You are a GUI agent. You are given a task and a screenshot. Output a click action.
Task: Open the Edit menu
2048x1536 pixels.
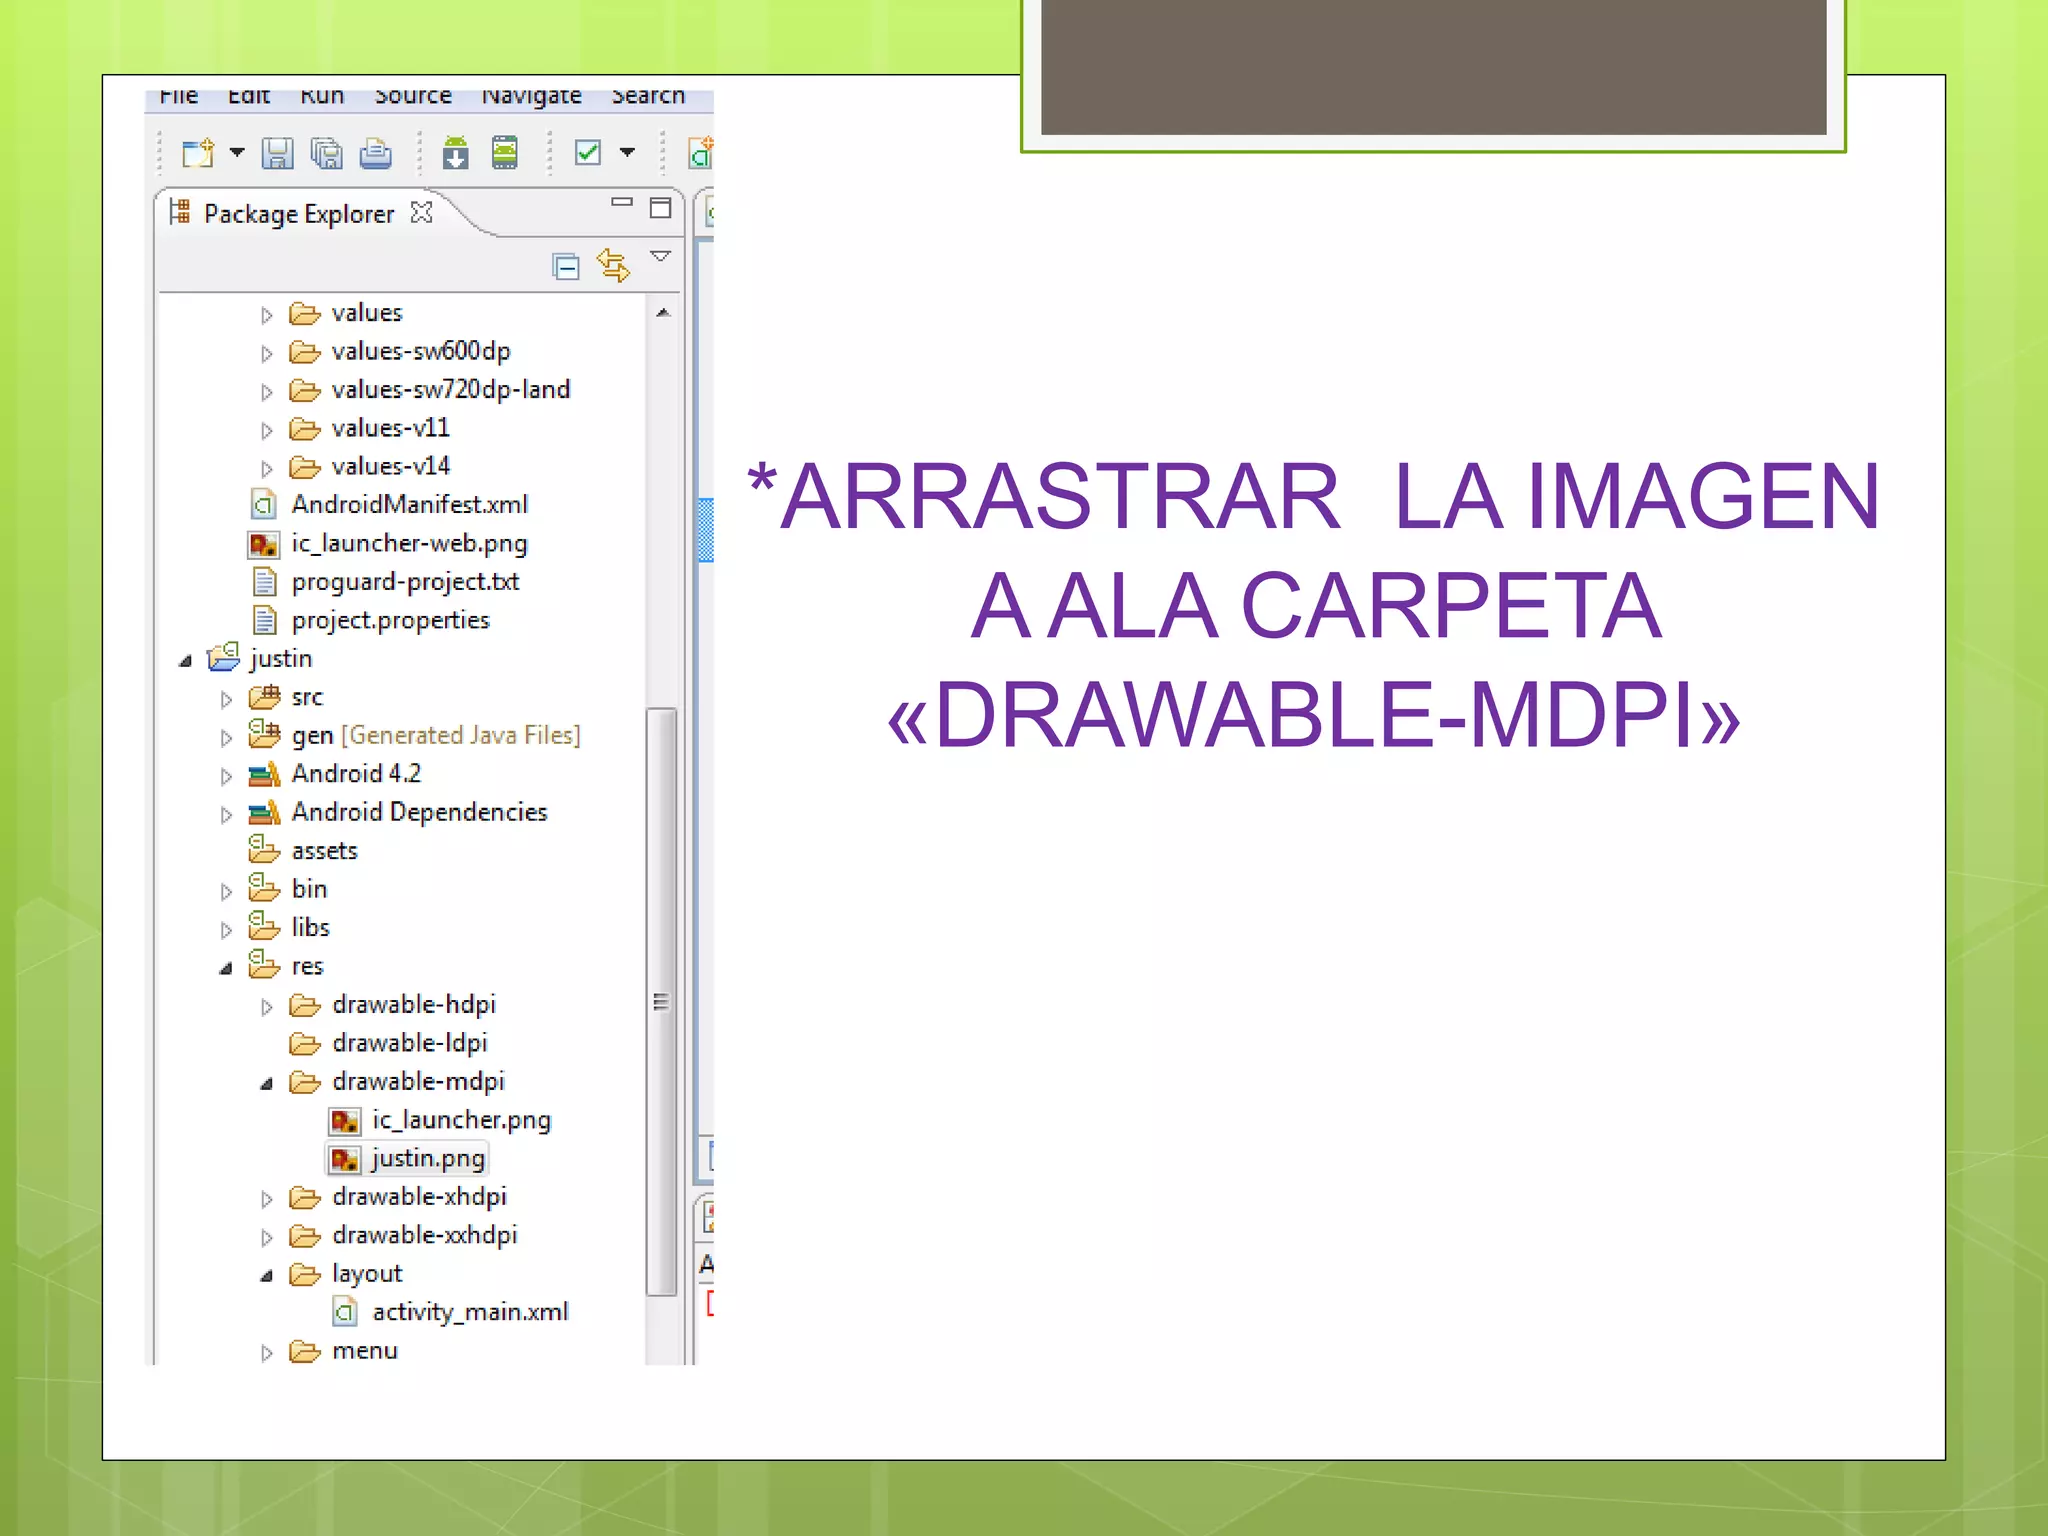point(249,96)
